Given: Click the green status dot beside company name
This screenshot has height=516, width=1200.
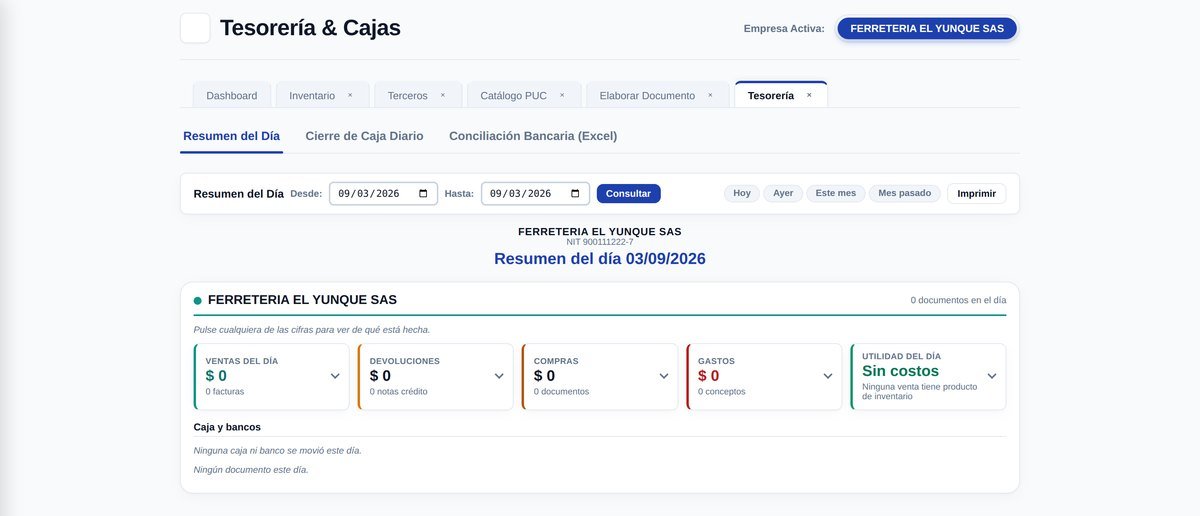Looking at the screenshot, I should 198,300.
